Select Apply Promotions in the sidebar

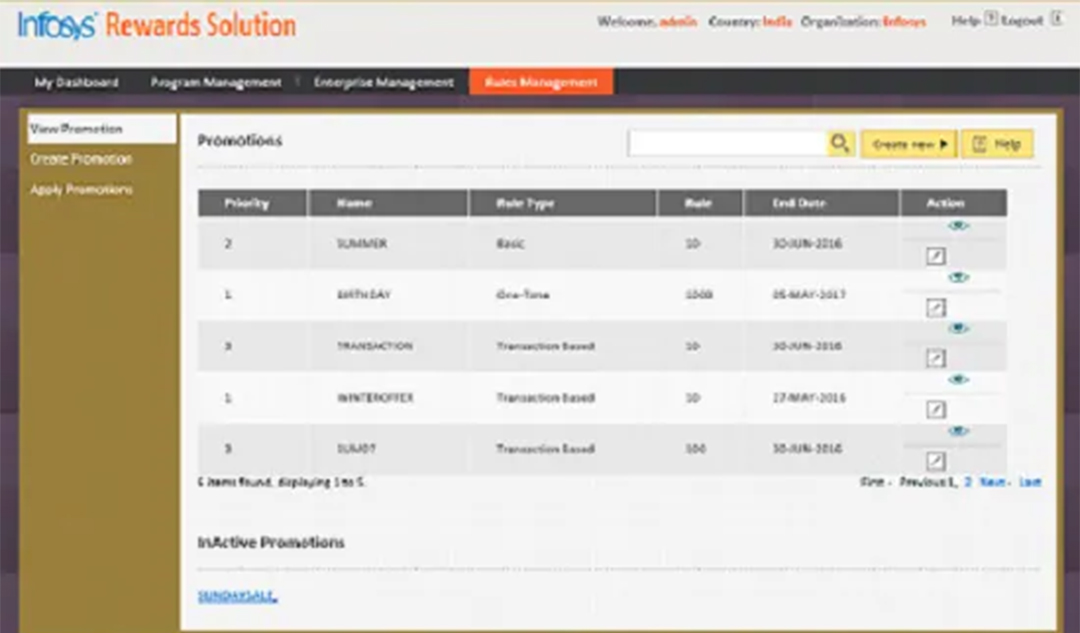(x=81, y=190)
